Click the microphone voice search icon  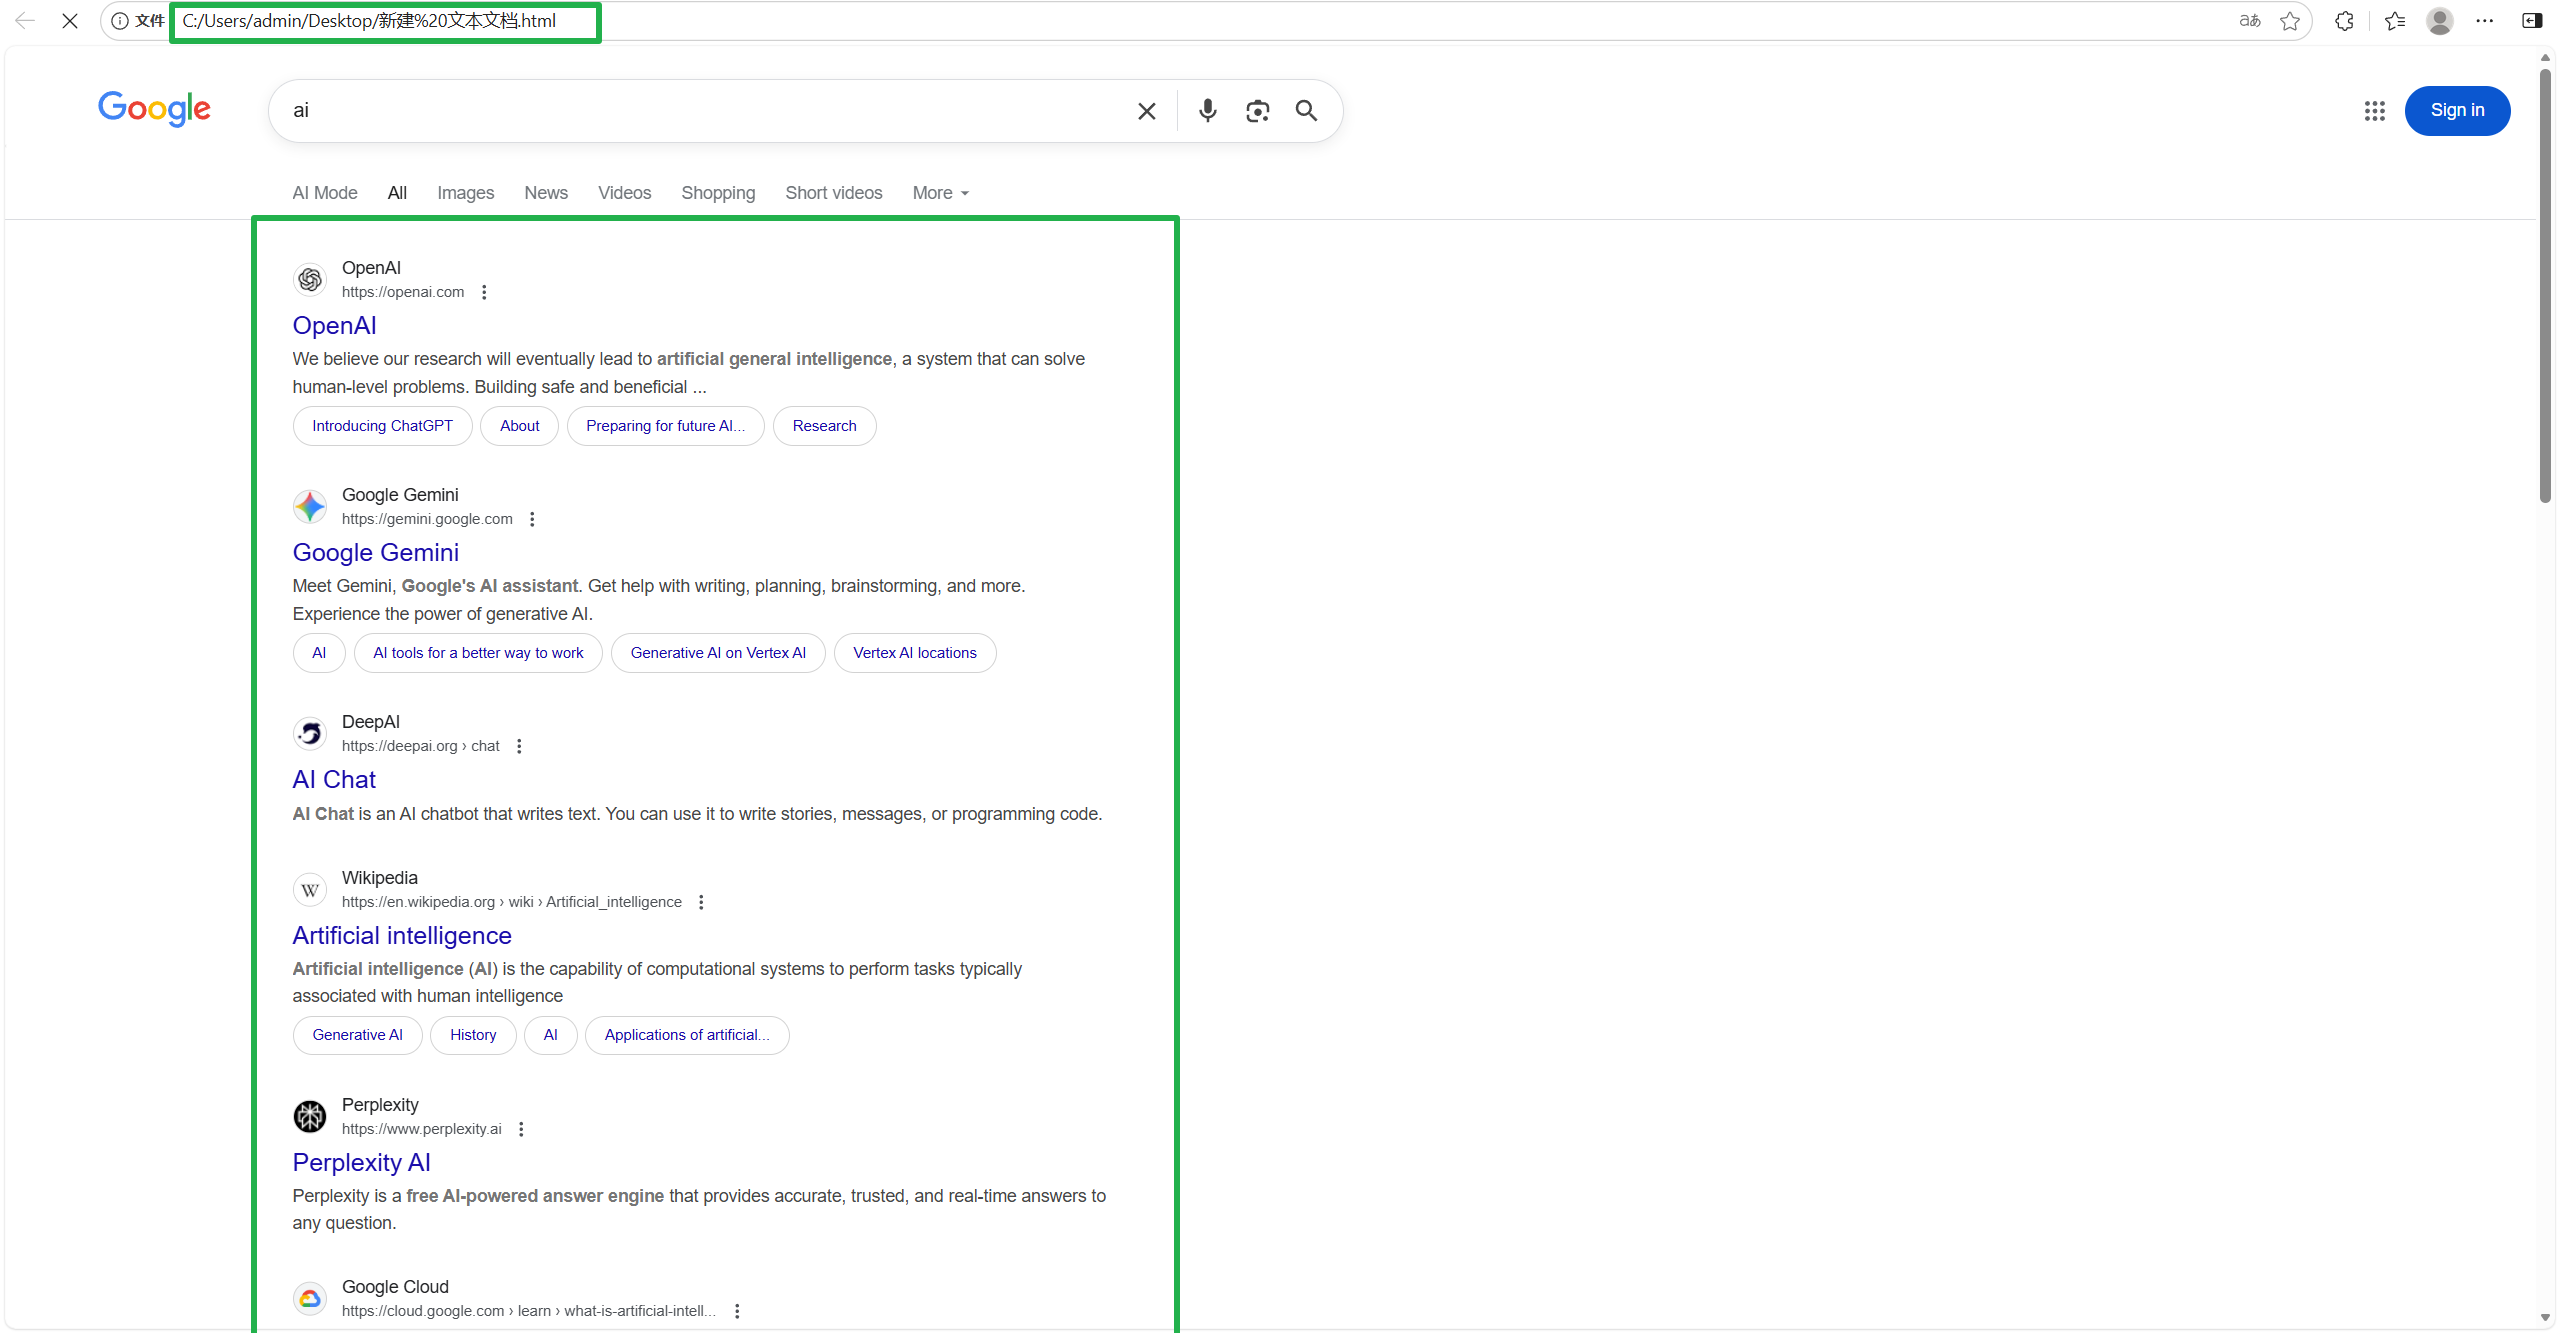(1207, 110)
